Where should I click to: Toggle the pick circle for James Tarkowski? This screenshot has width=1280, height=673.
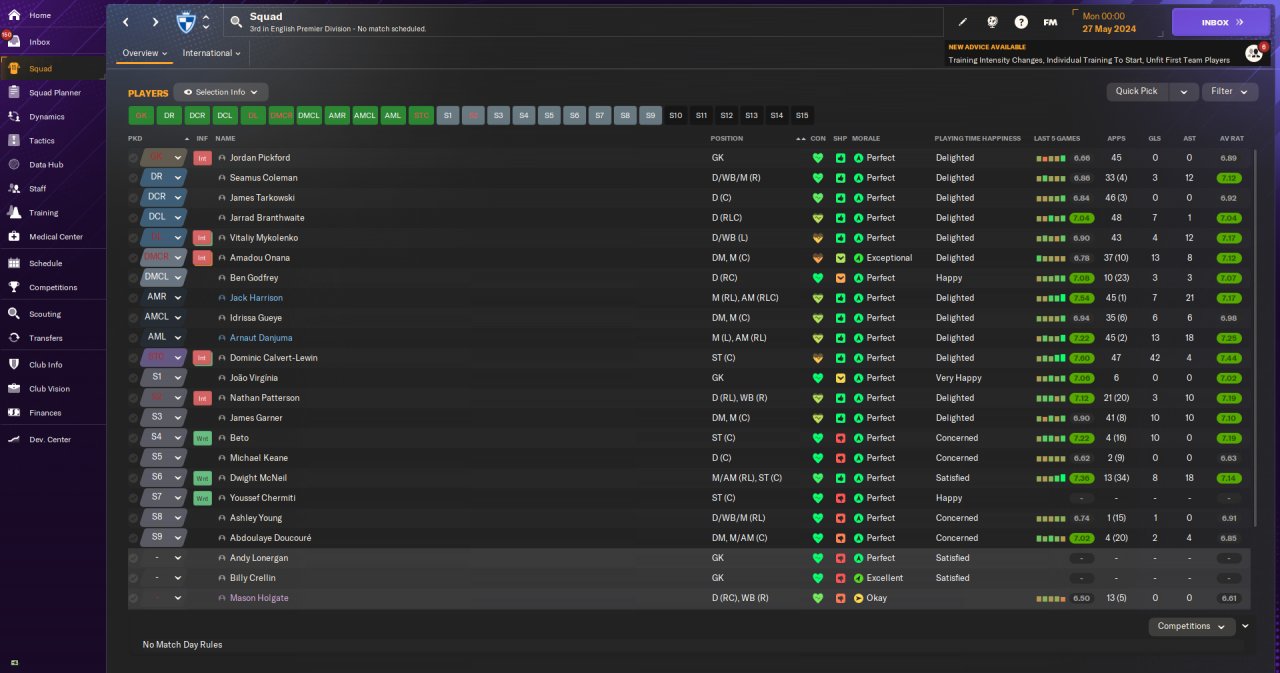pyautogui.click(x=134, y=198)
